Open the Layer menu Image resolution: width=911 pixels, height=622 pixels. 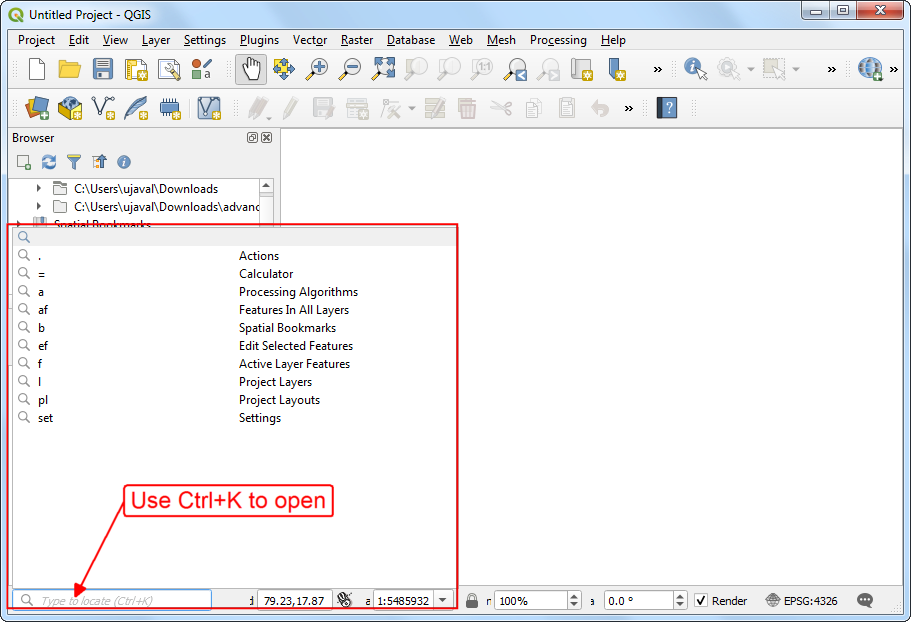[x=156, y=40]
